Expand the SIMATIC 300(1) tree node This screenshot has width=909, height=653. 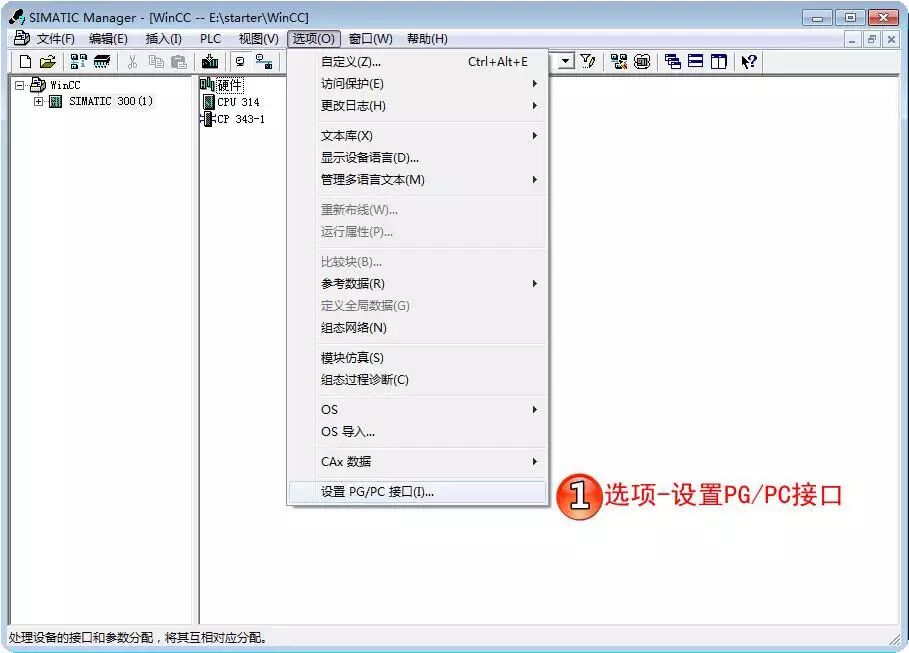pos(38,101)
